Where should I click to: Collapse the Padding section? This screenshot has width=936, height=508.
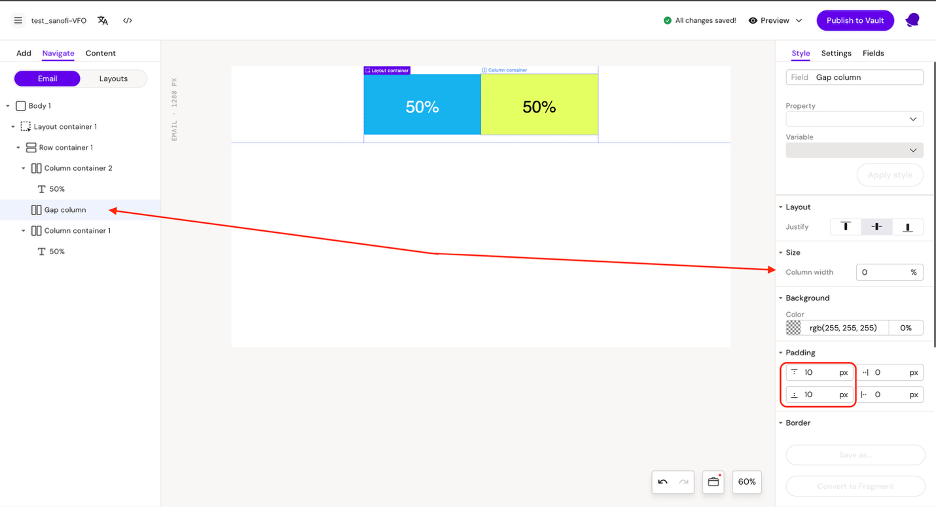tap(781, 353)
